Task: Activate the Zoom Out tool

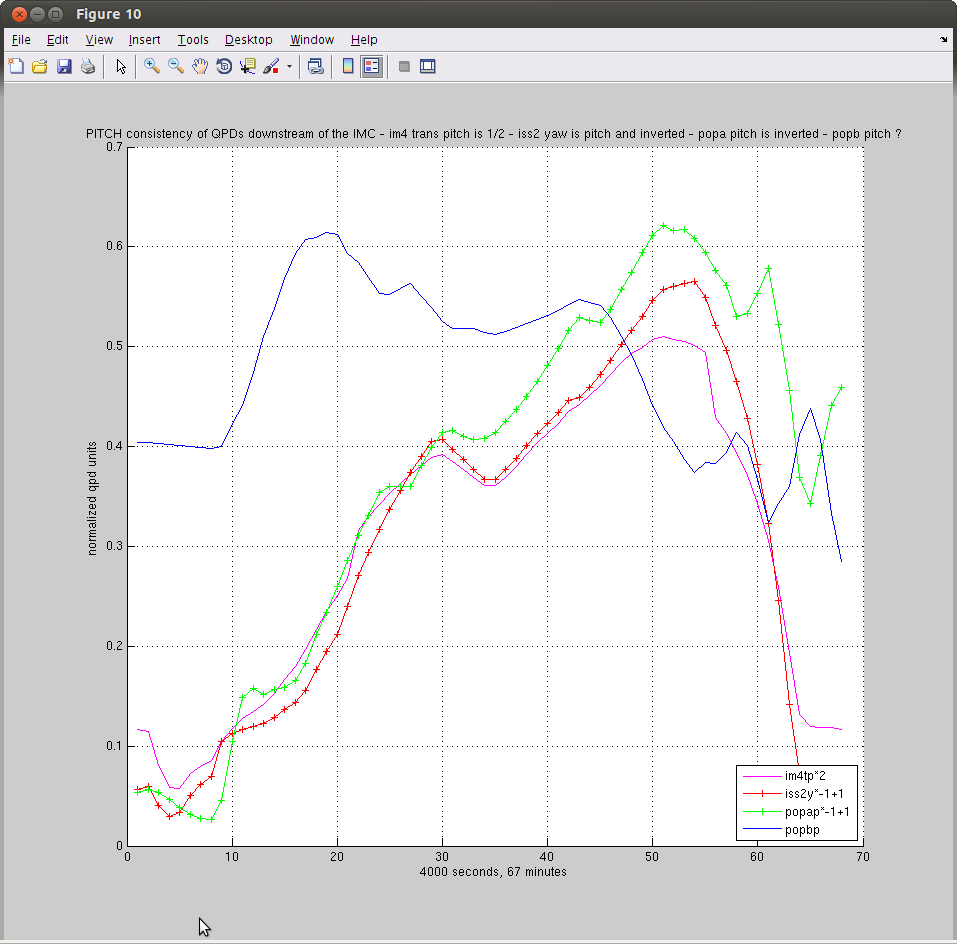Action: [x=176, y=66]
